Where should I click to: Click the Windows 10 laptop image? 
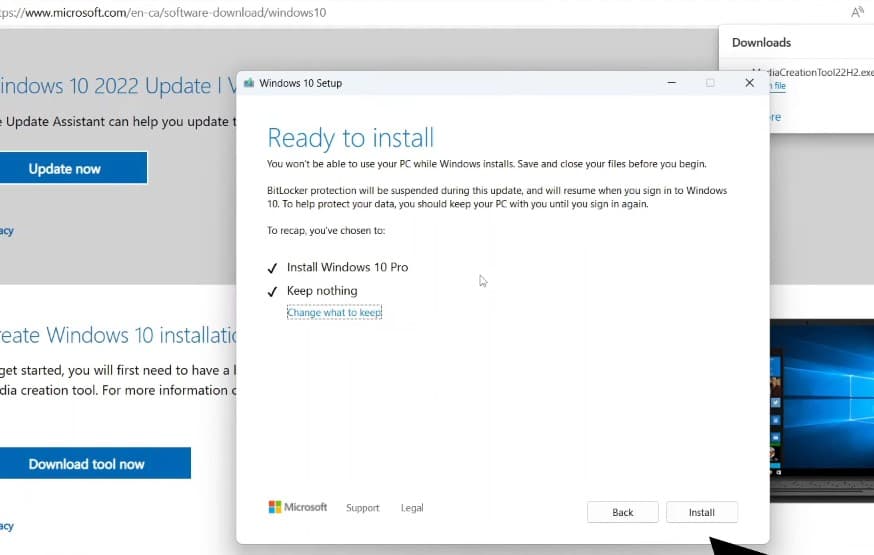tap(823, 400)
